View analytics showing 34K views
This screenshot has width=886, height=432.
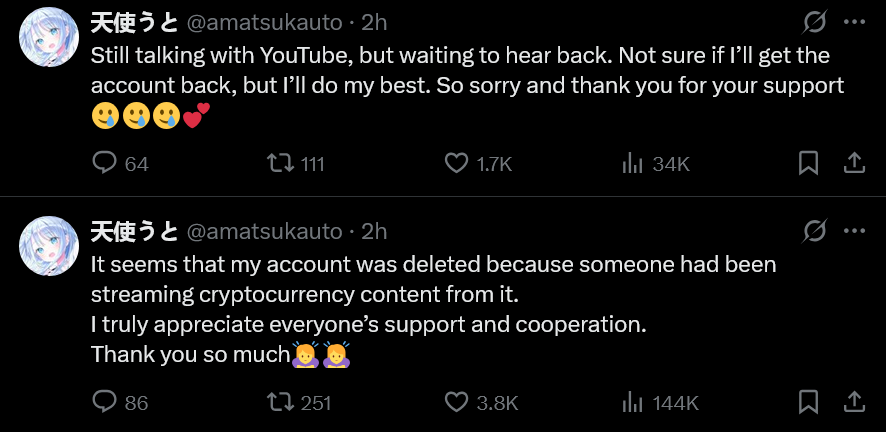[632, 163]
